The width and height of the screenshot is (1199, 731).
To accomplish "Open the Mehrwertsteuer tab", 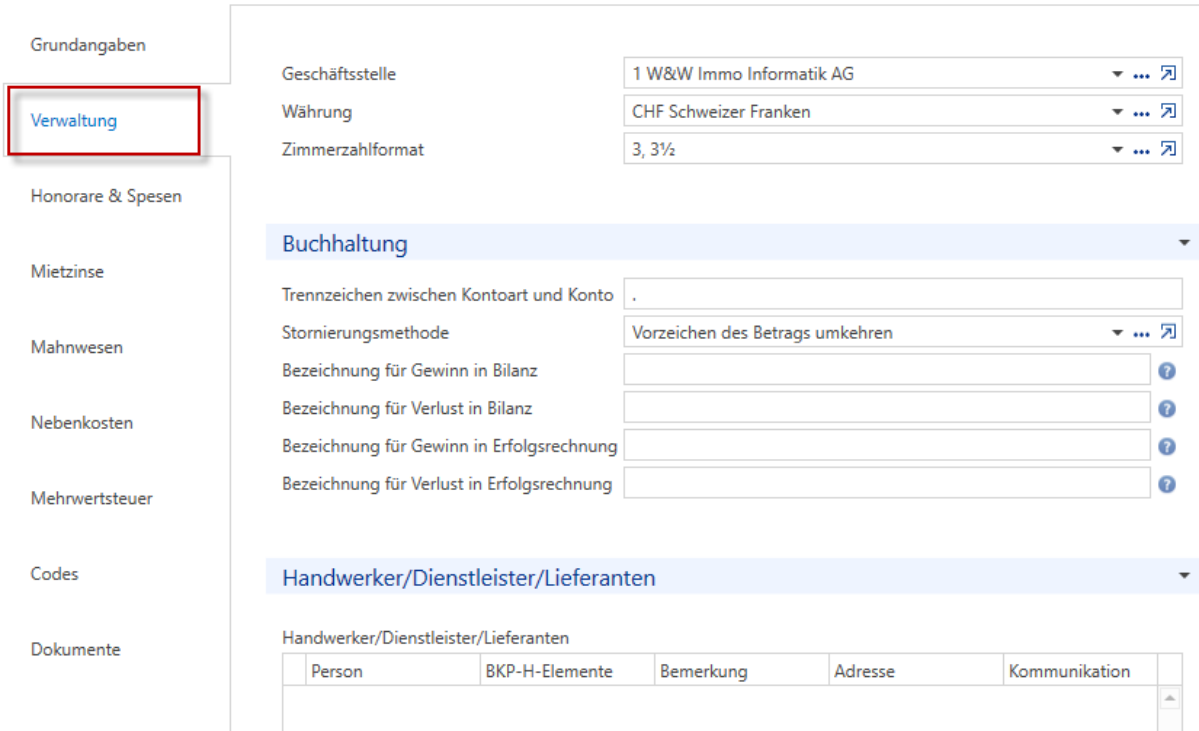I will (x=92, y=499).
